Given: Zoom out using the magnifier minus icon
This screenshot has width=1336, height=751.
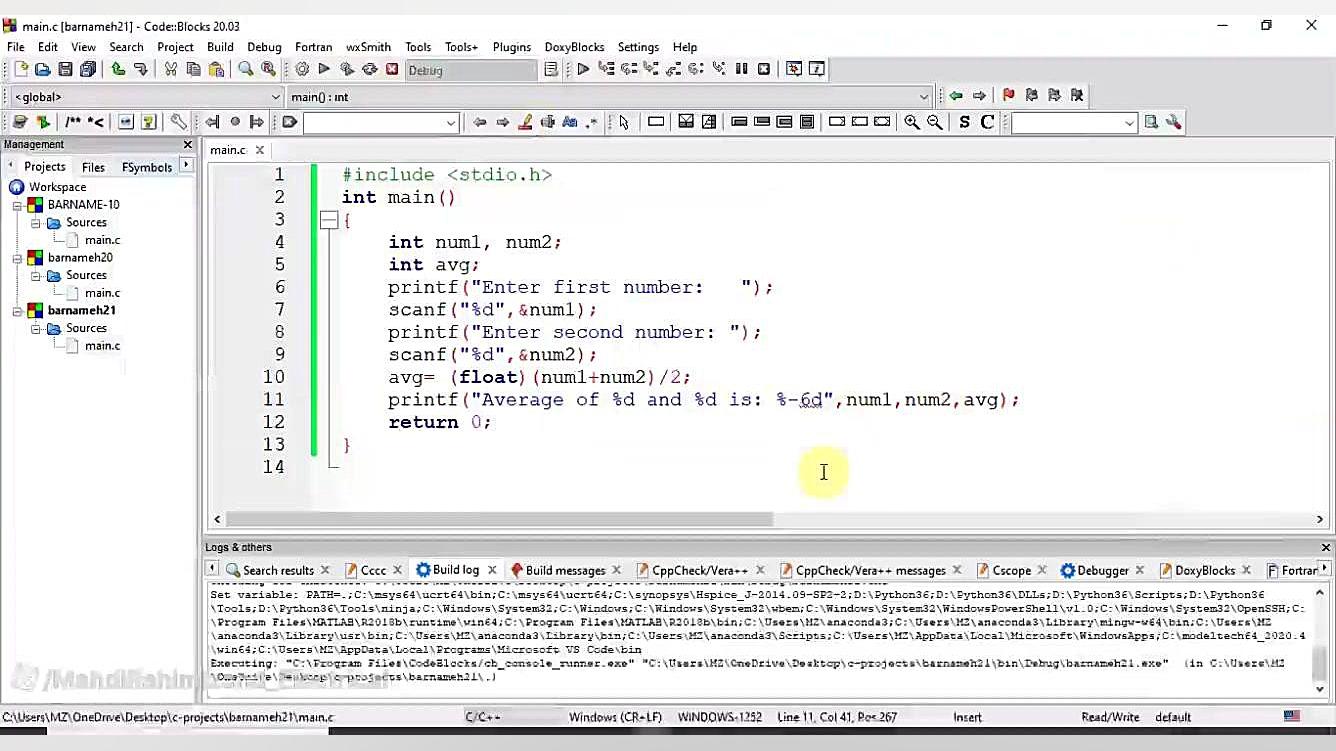Looking at the screenshot, I should [x=935, y=122].
